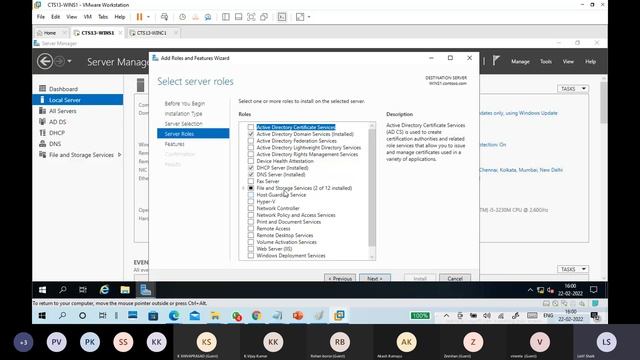The image size is (640, 360).
Task: Open PowerPoint on host taskbar
Action: pyautogui.click(x=298, y=316)
